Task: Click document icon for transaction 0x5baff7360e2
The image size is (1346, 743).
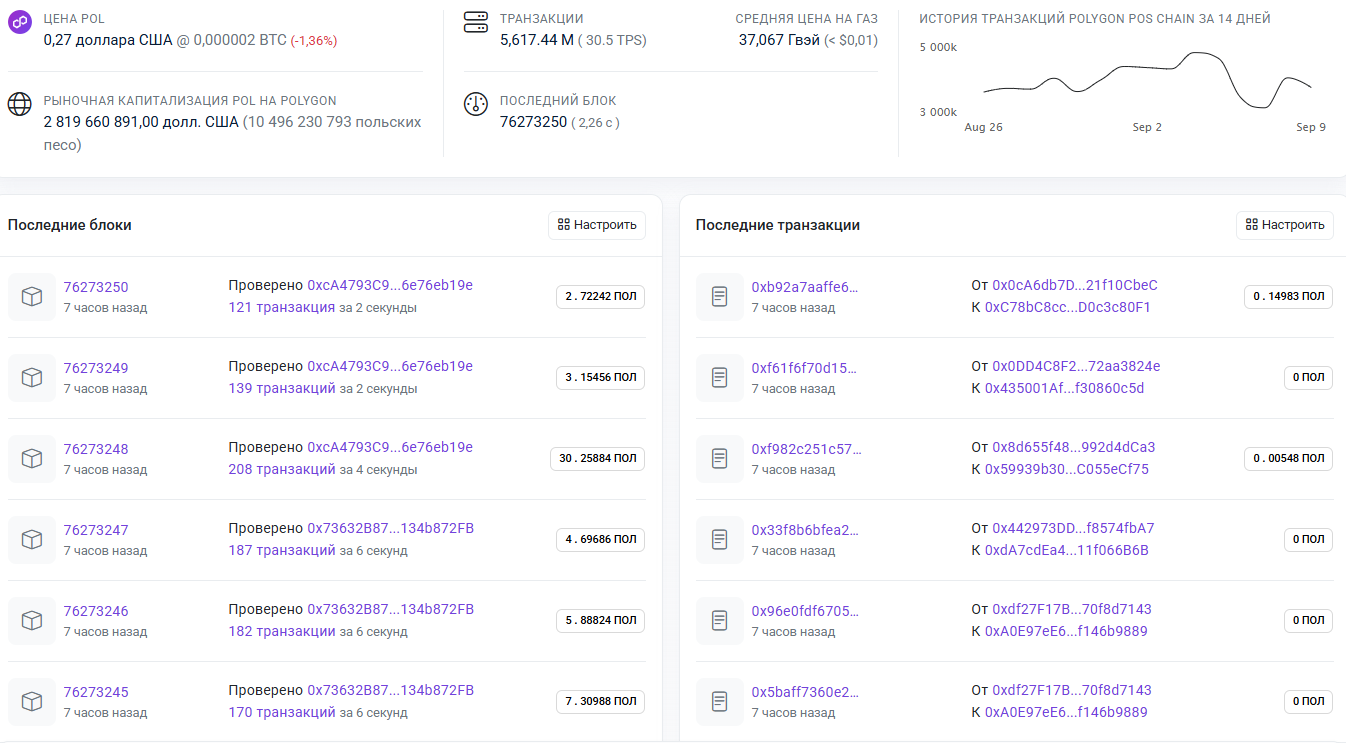Action: pos(720,702)
